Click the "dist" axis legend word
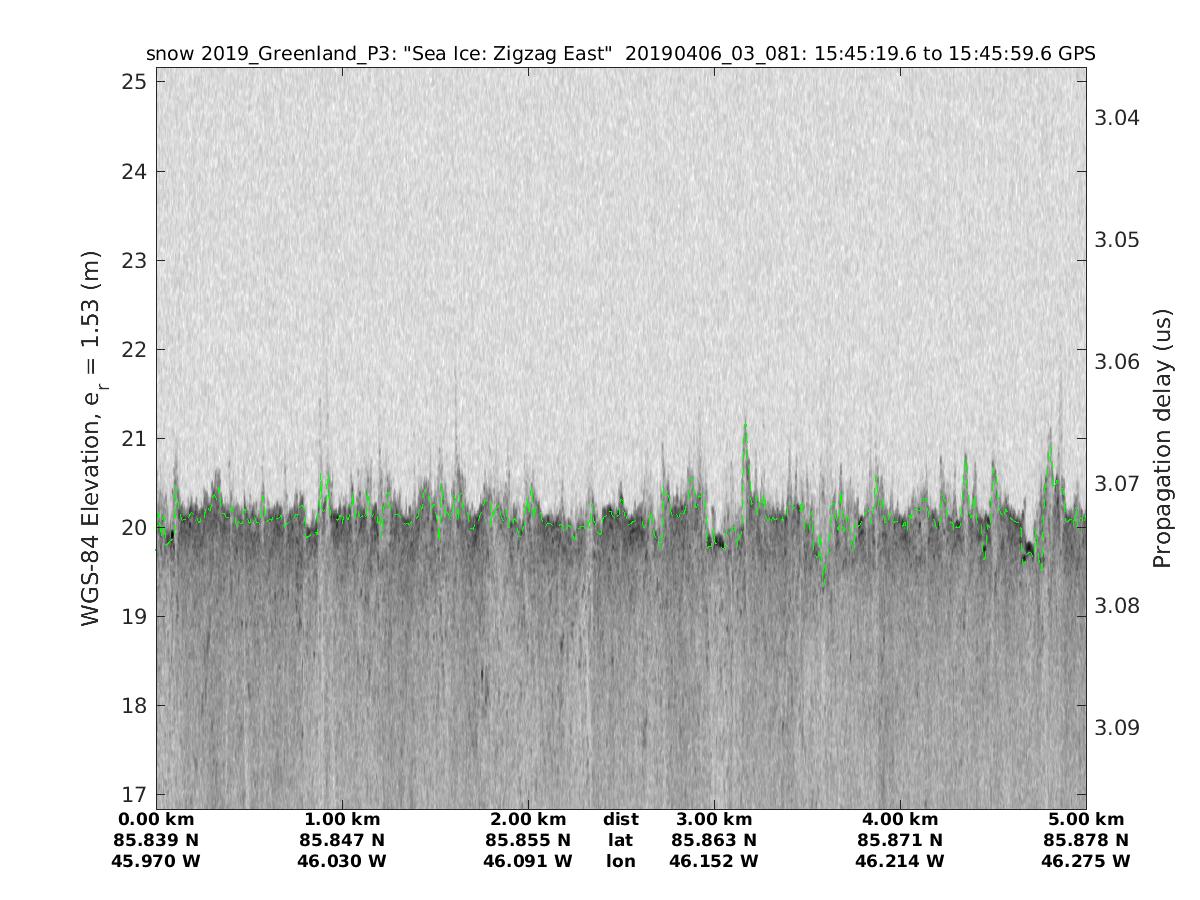1200x900 pixels. click(x=620, y=820)
